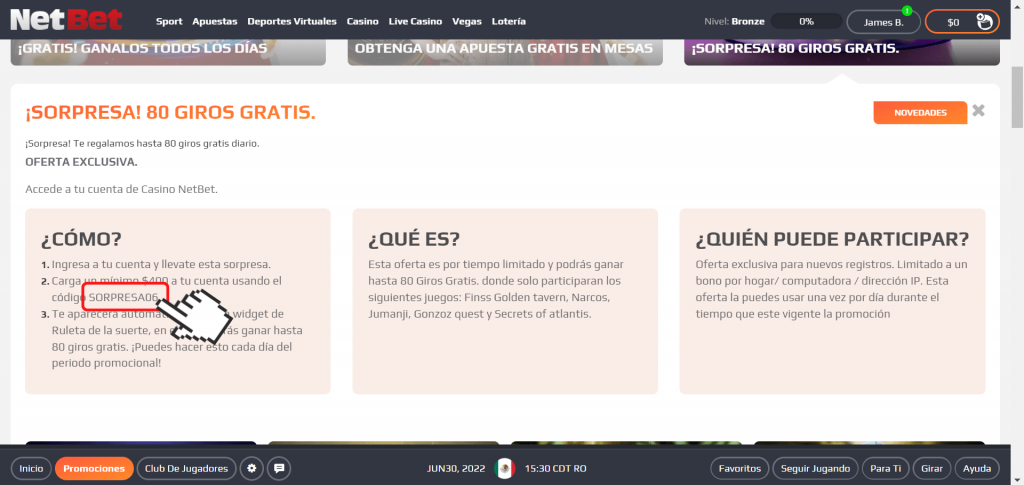Image resolution: width=1024 pixels, height=485 pixels.
Task: Open Club De Jugadores
Action: (x=186, y=468)
